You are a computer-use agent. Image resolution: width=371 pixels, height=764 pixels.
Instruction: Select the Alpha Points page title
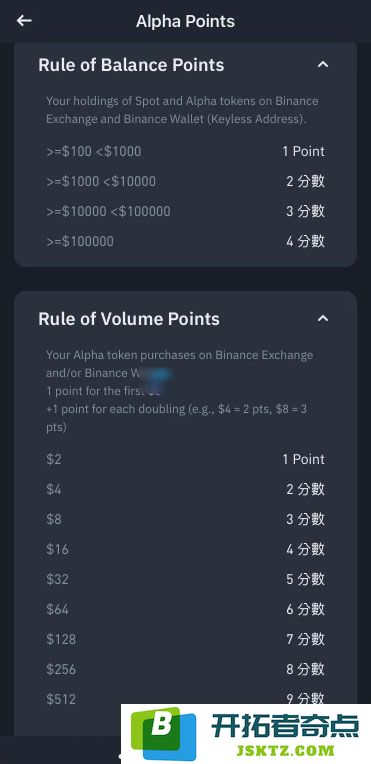185,21
